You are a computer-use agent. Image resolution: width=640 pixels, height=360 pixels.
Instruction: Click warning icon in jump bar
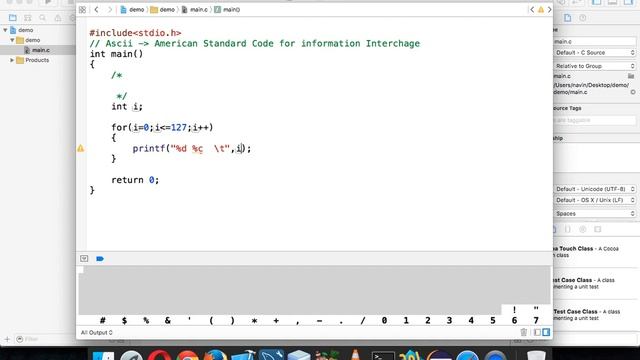[541, 9]
